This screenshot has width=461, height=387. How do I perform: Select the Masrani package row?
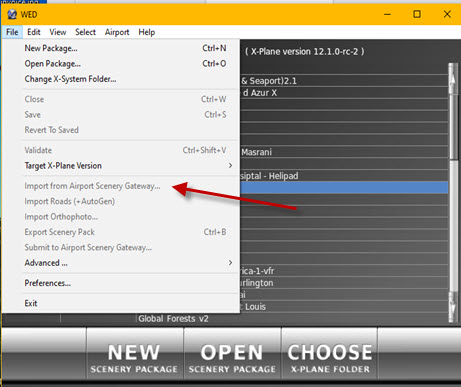click(x=344, y=152)
